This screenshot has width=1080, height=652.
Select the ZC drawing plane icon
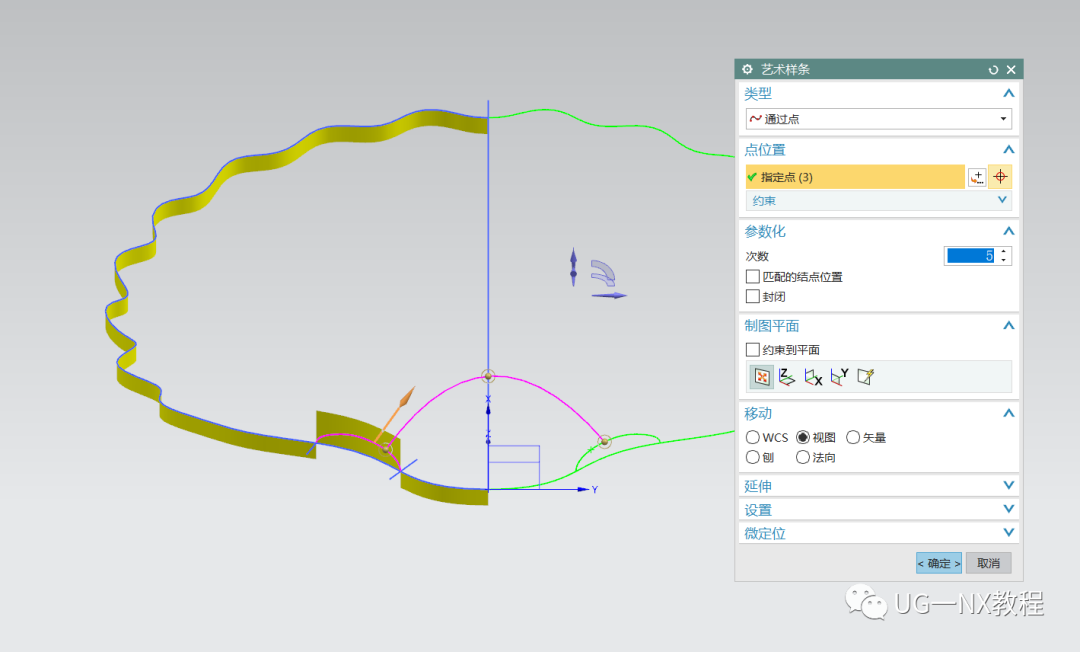786,376
